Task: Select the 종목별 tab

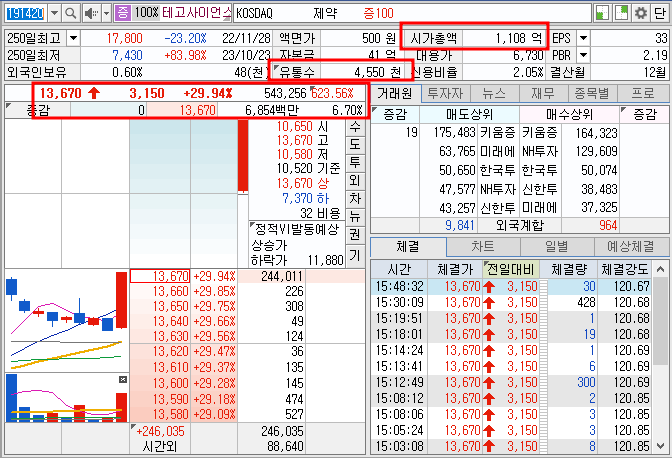Action: click(x=593, y=93)
